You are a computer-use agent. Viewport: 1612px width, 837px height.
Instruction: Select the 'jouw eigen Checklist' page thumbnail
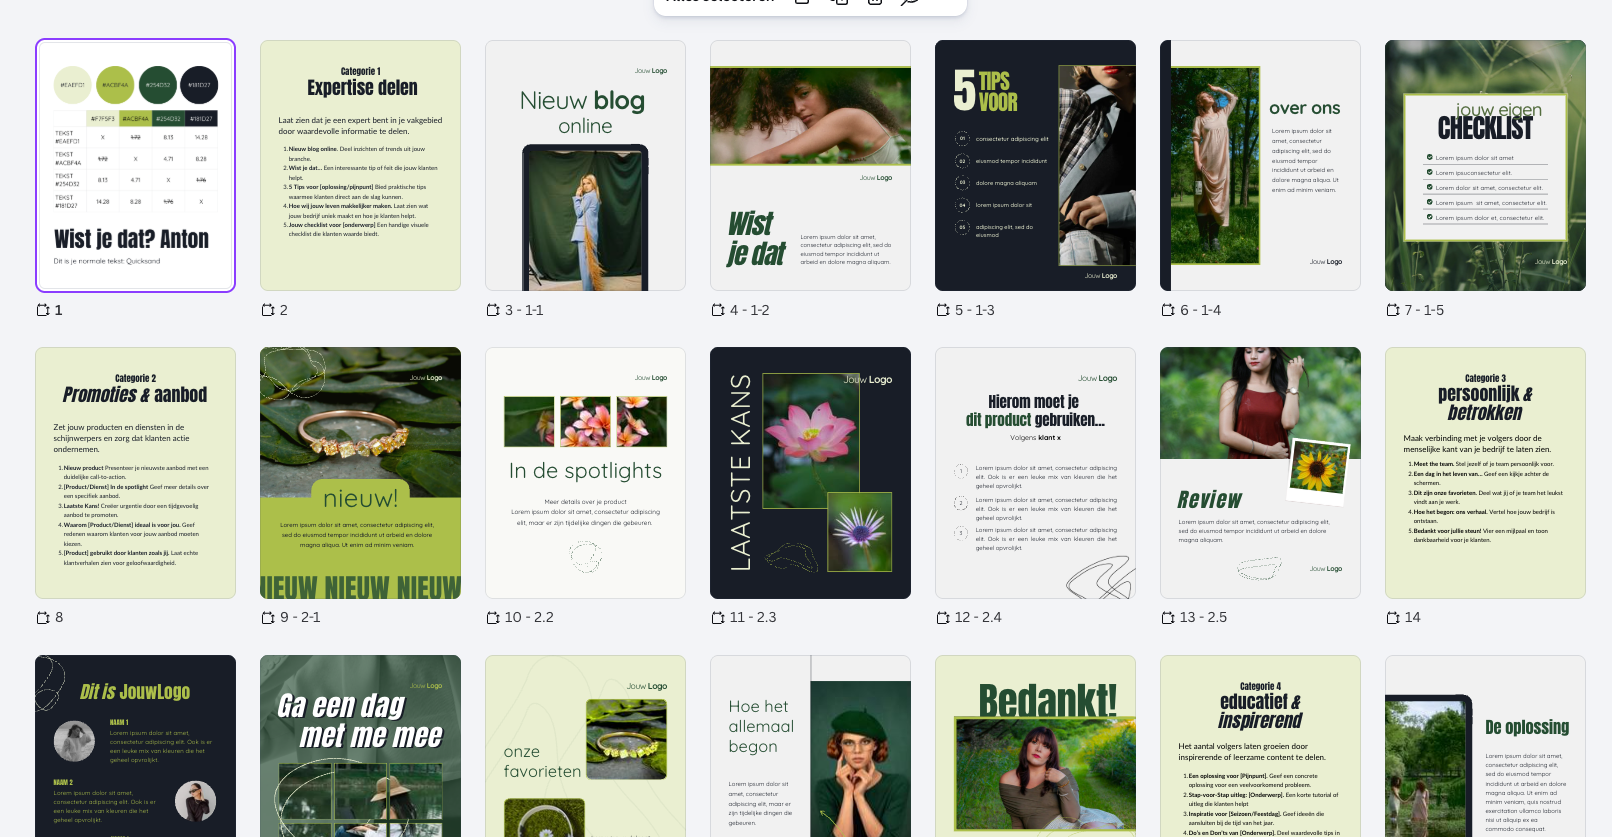(1485, 166)
